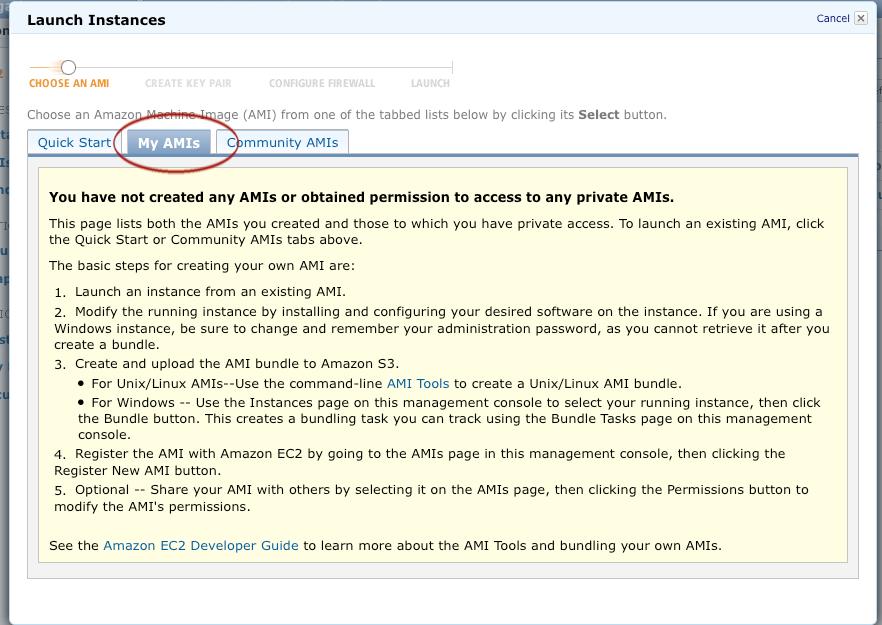882x625 pixels.
Task: Click the 'You have not created any AMIs' heading
Action: [x=361, y=197]
